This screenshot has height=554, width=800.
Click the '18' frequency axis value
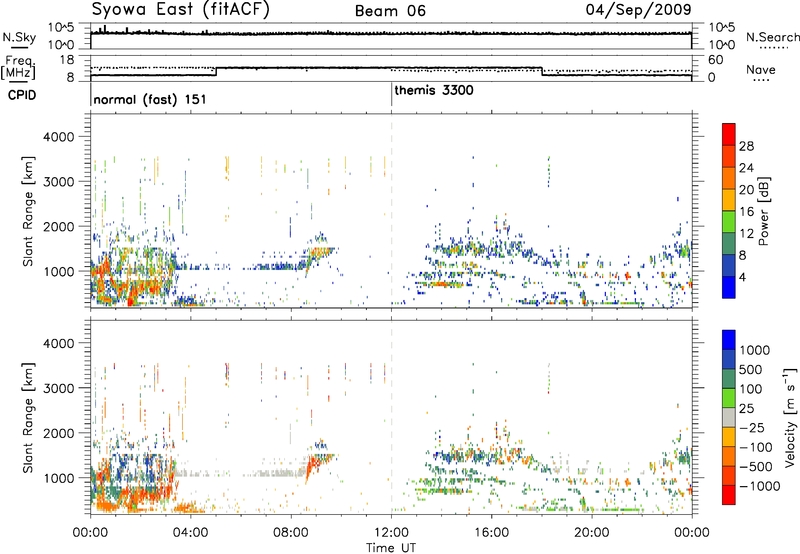67,60
